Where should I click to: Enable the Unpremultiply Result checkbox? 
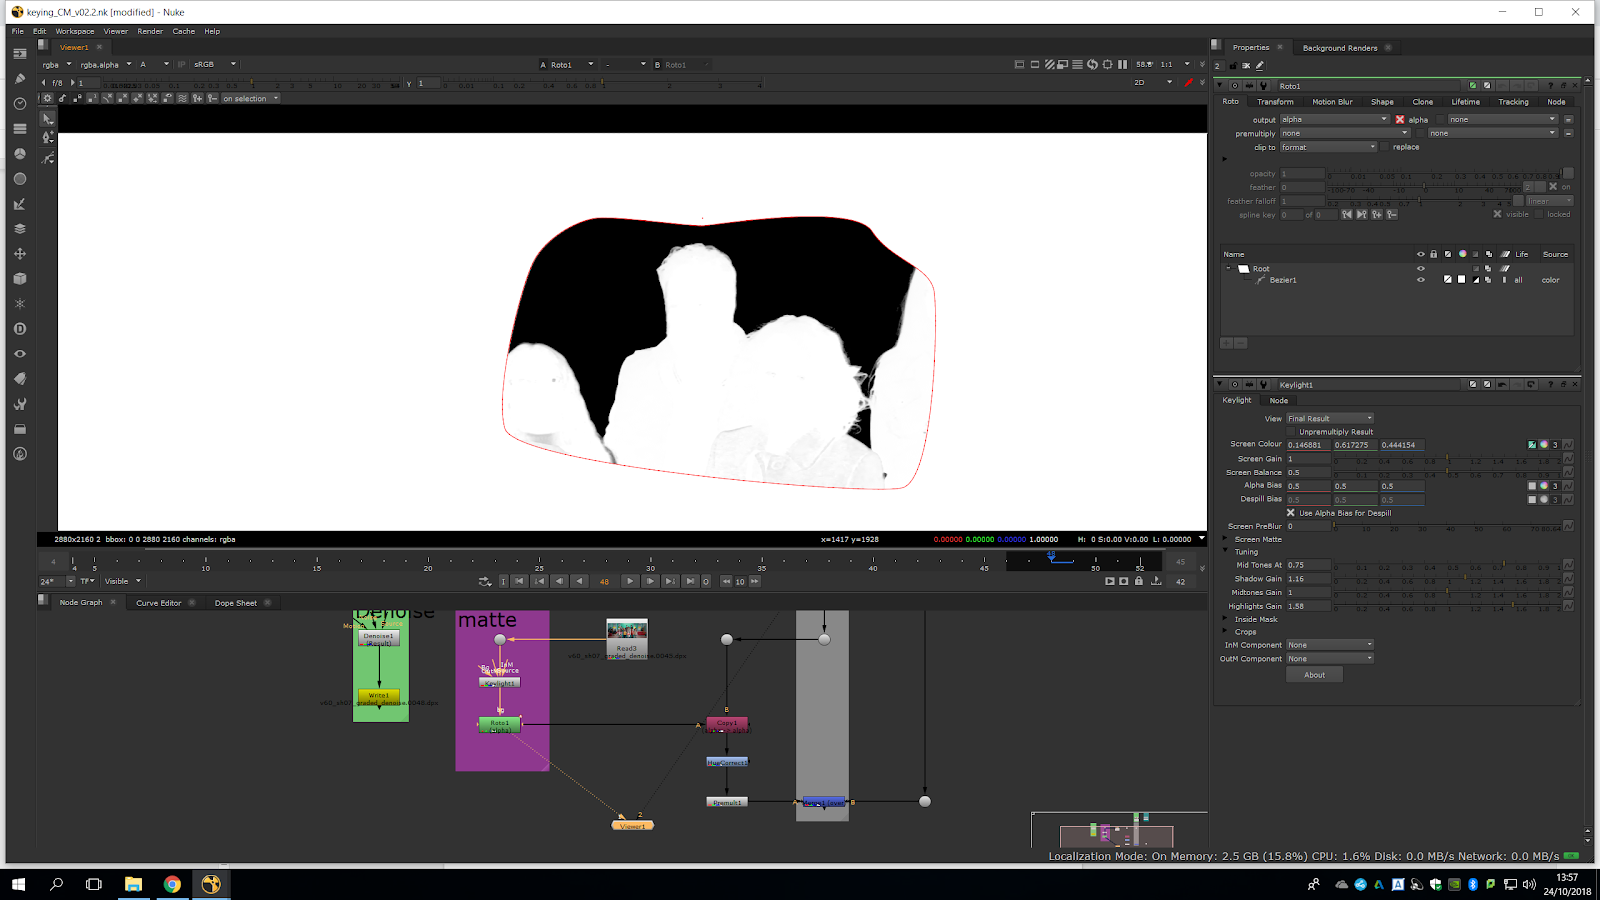[1291, 432]
